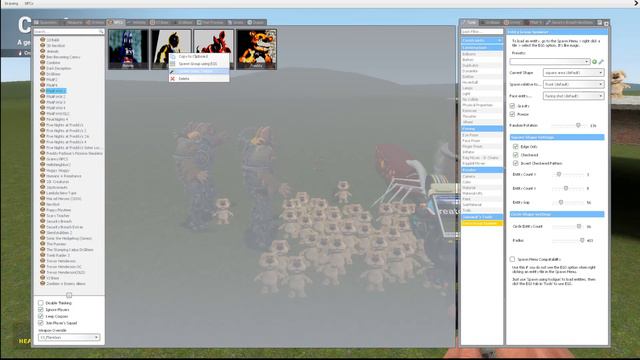Click the NPCs tab icon in spawn menu
Viewport: 640px width, 360px height.
click(x=110, y=22)
